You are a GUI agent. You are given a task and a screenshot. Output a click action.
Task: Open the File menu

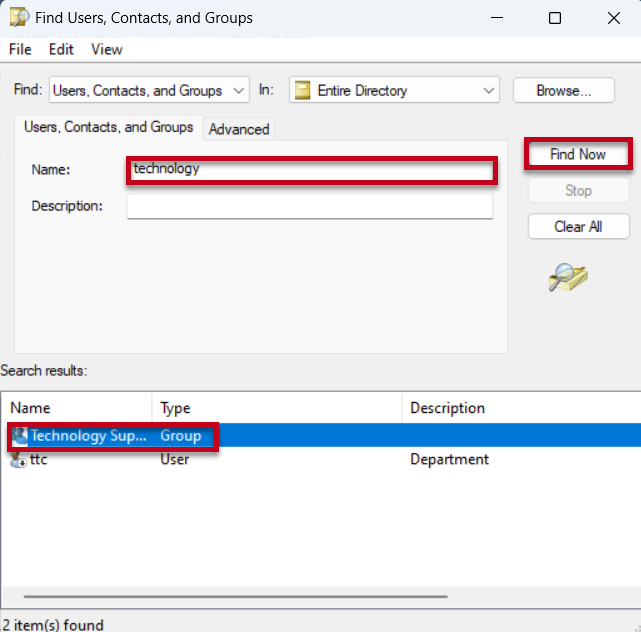[20, 49]
